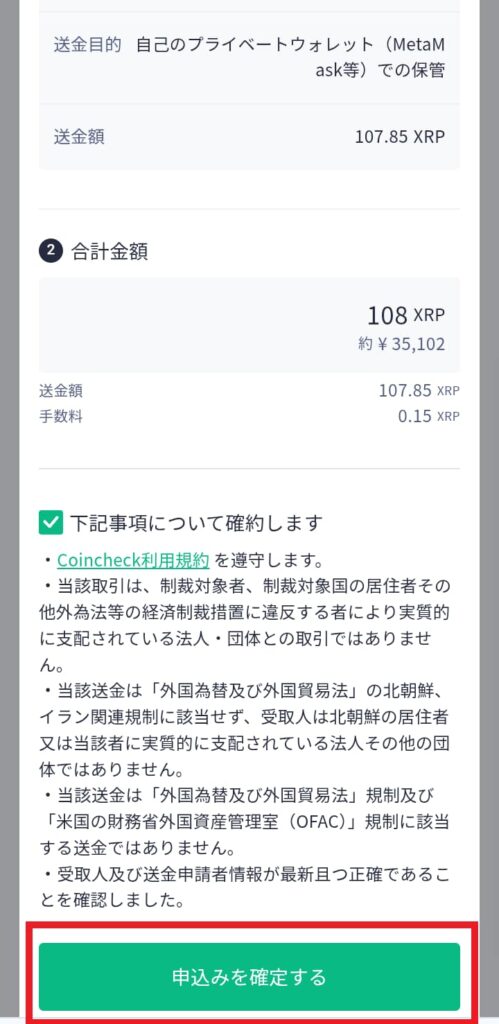Click the MetaMask private wallet purpose text
Image resolution: width=499 pixels, height=1024 pixels.
pos(291,57)
